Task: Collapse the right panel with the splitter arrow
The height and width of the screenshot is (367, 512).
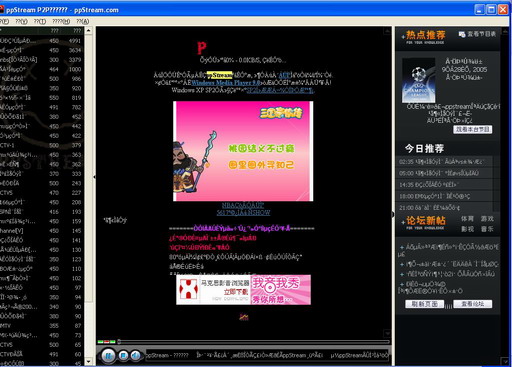Action: point(393,214)
